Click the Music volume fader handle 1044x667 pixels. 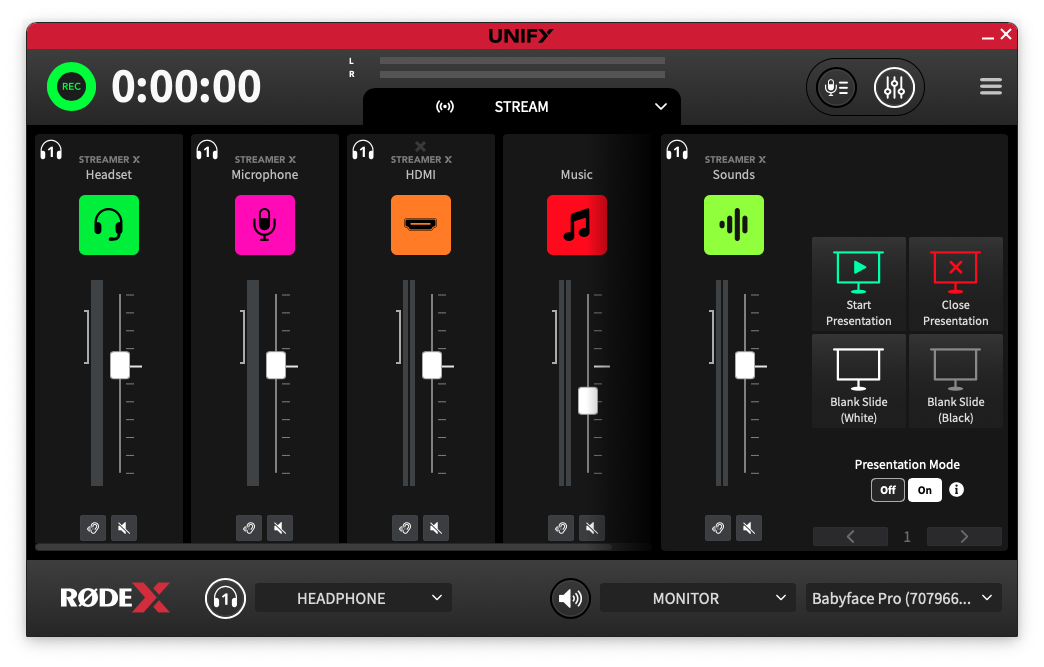588,401
